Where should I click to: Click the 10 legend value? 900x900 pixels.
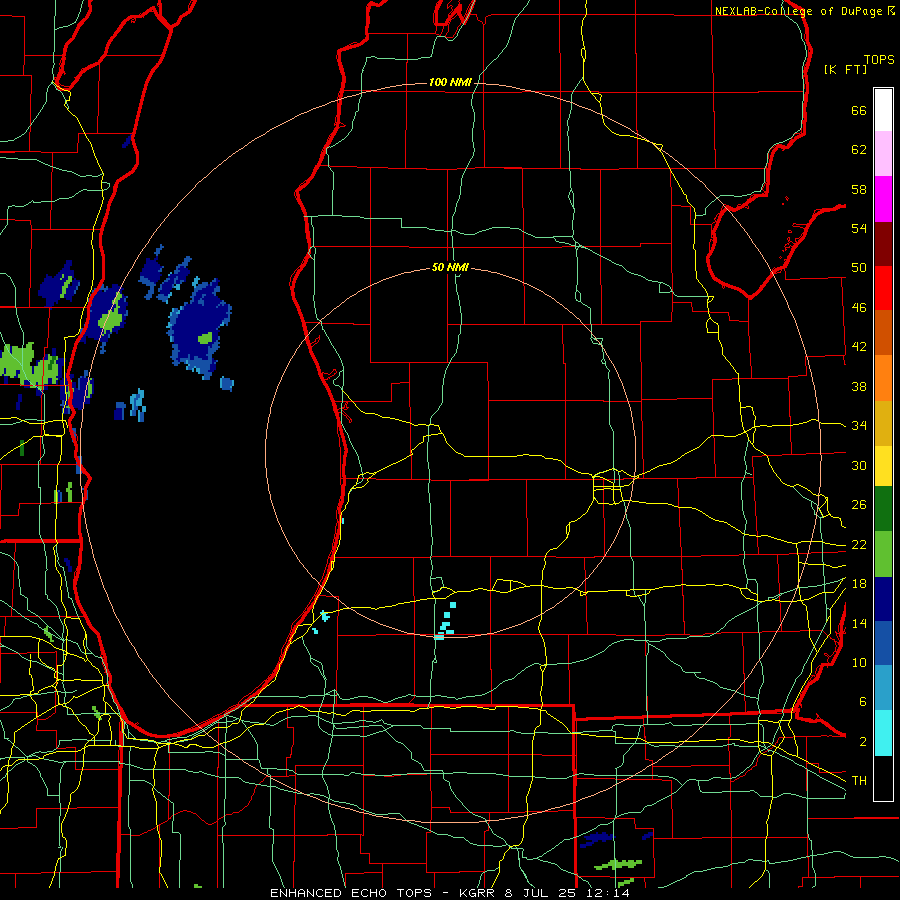(859, 662)
